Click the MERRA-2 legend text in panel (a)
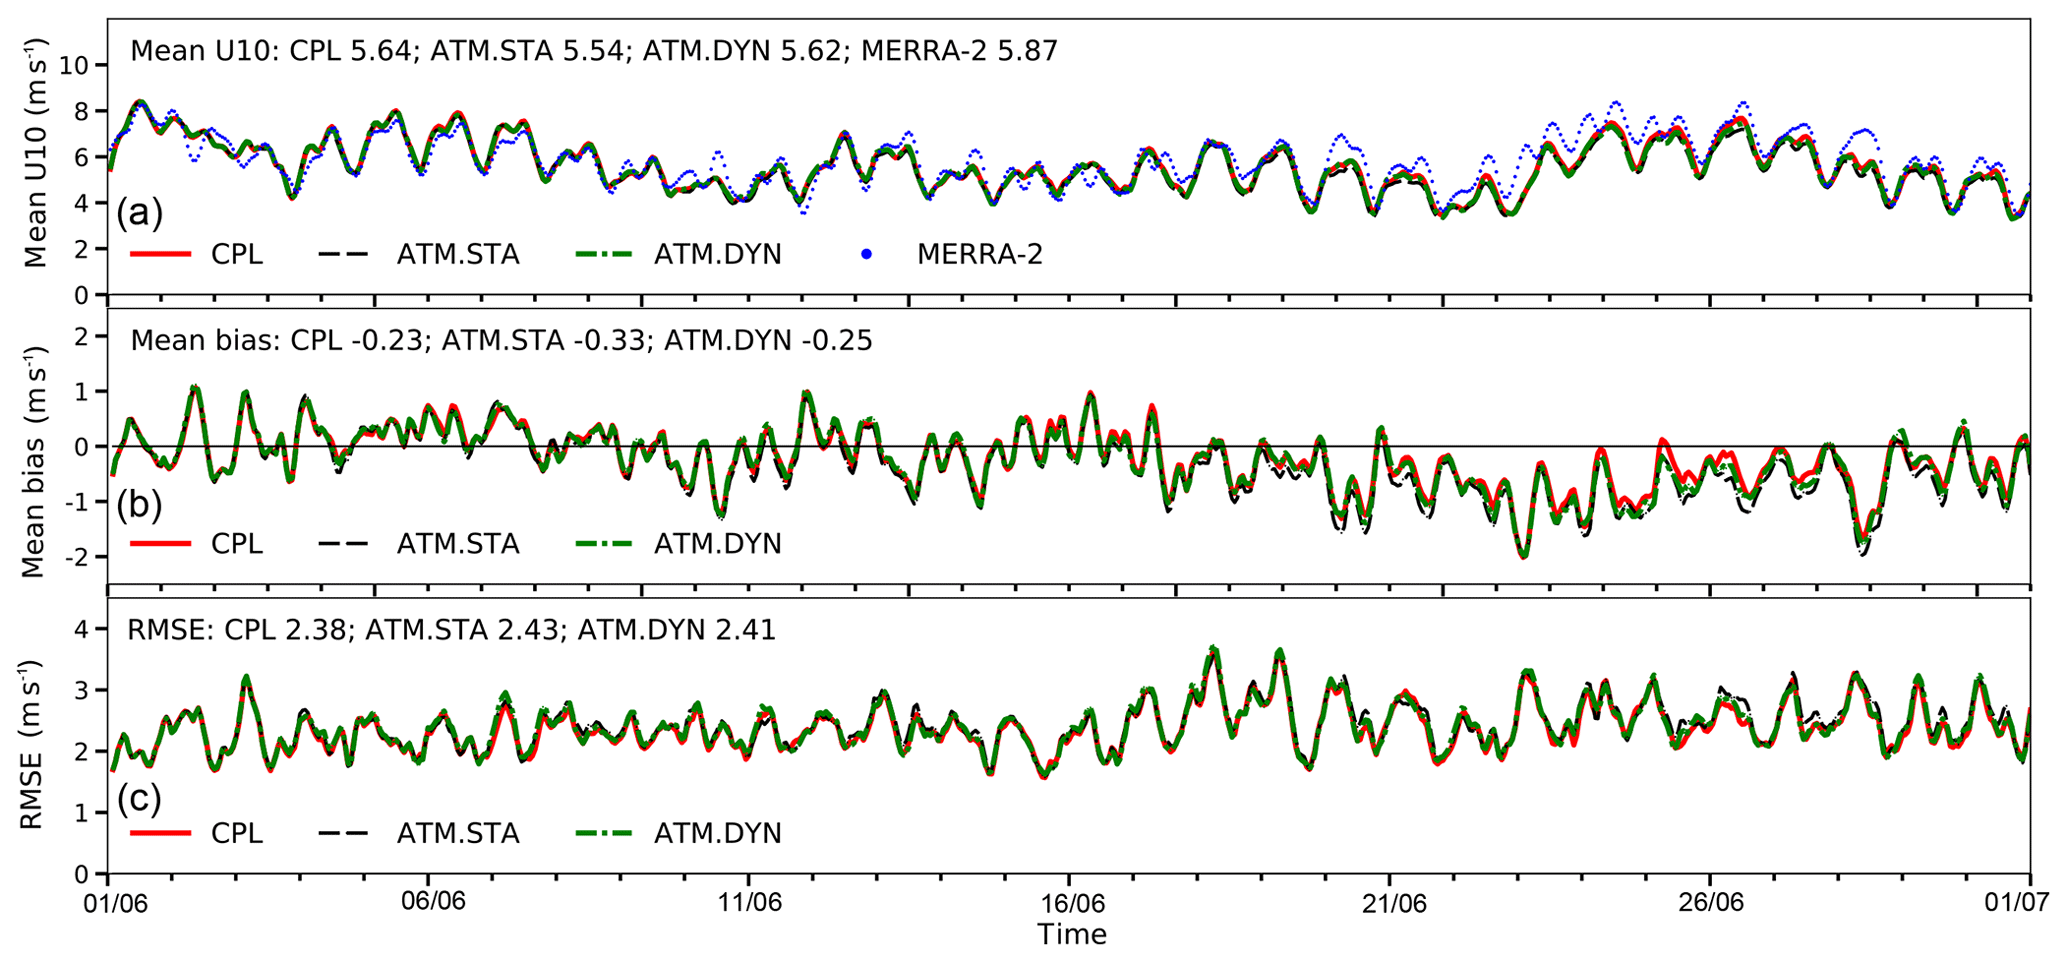The height and width of the screenshot is (962, 2067). pyautogui.click(x=979, y=255)
